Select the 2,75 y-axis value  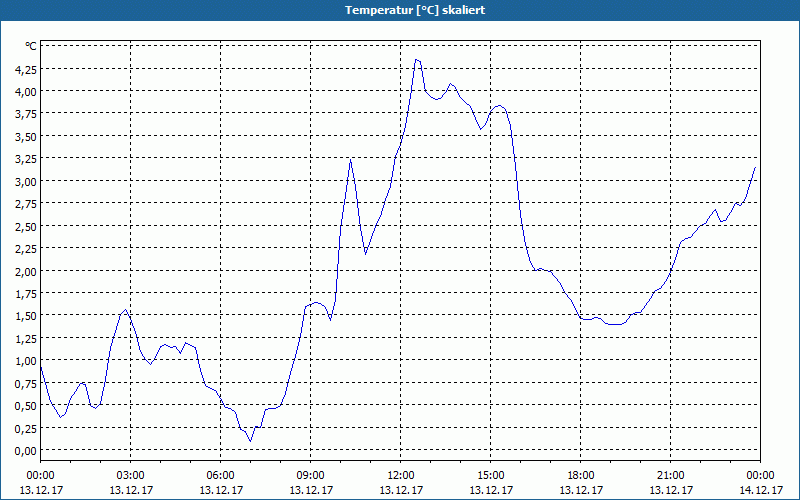27,204
